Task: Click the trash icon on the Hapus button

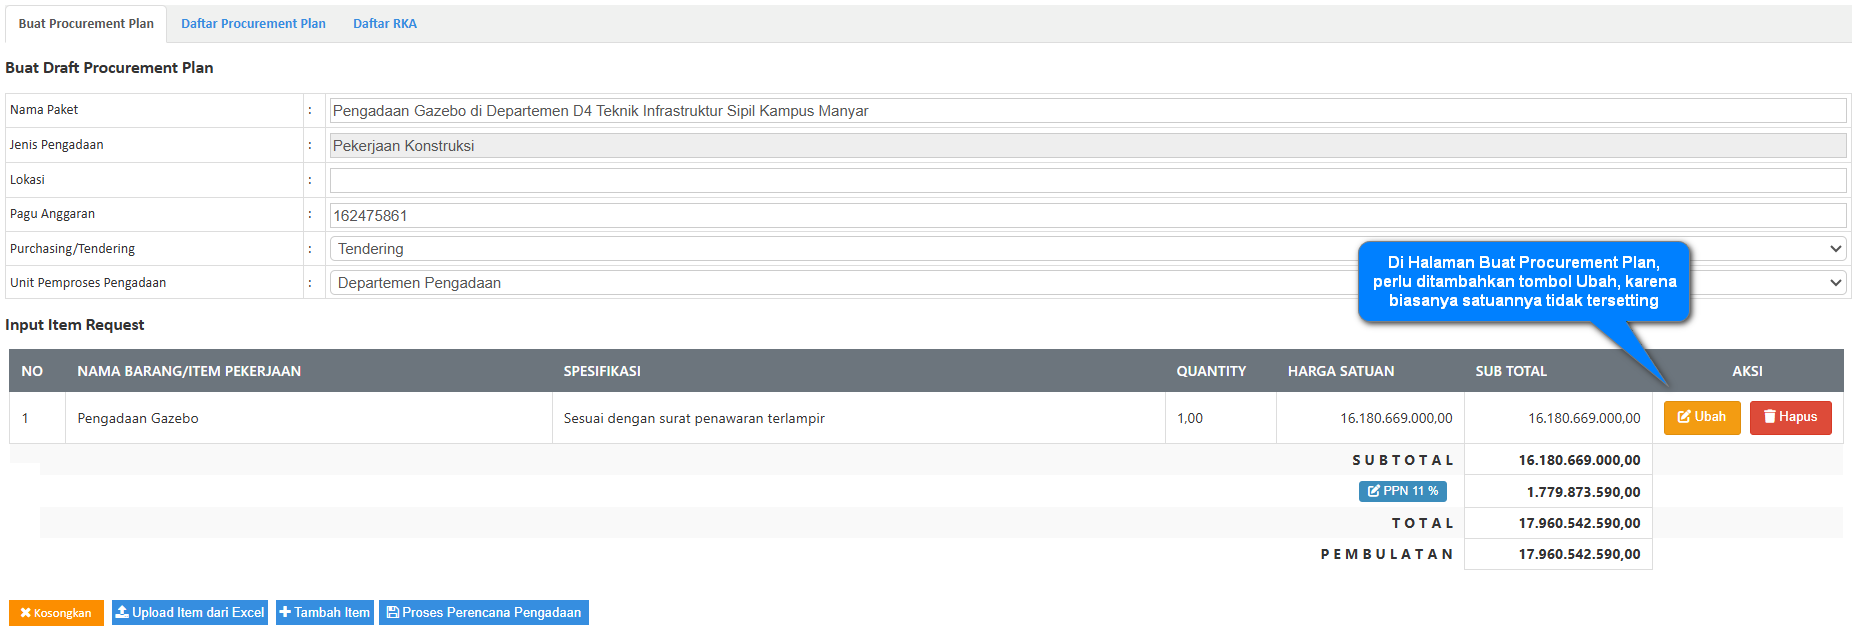Action: coord(1769,417)
